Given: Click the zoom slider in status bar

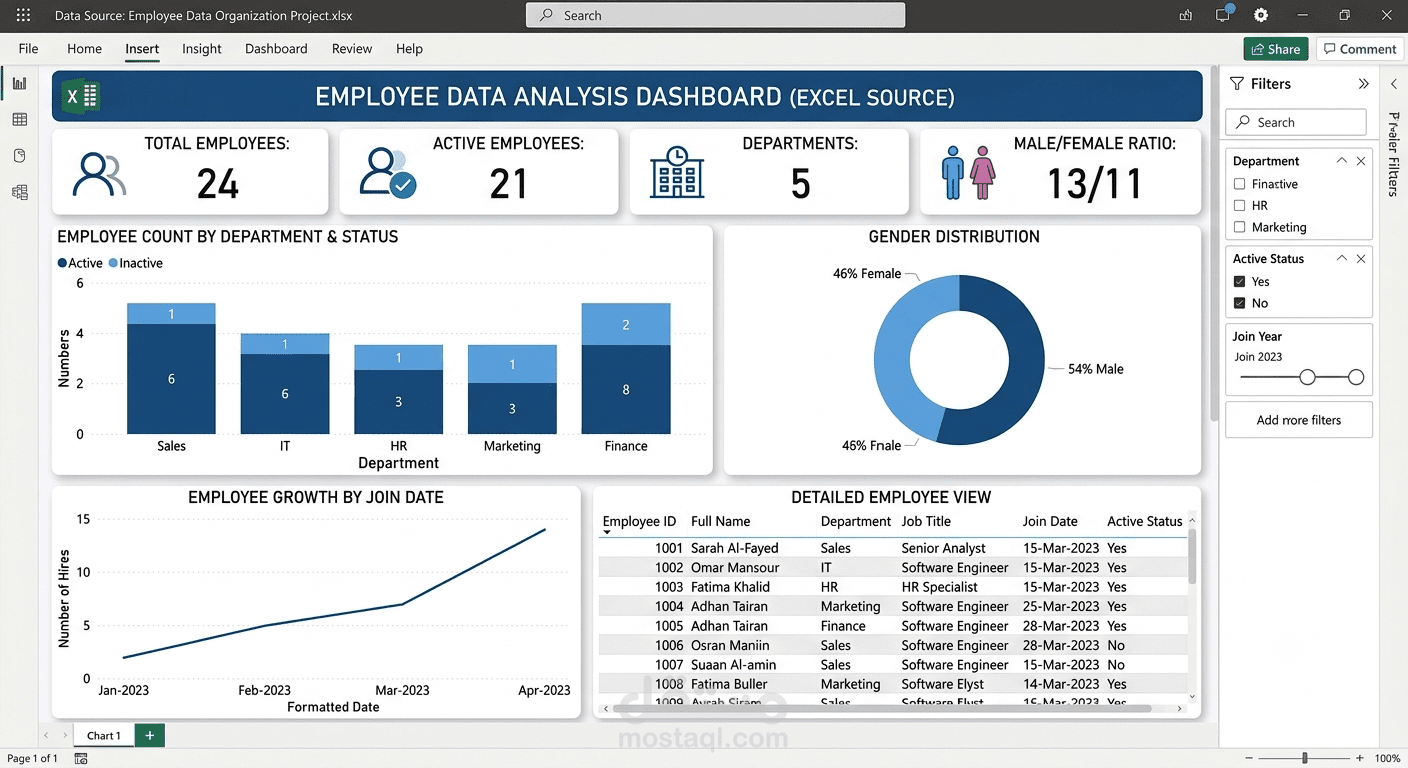Looking at the screenshot, I should pos(1304,759).
